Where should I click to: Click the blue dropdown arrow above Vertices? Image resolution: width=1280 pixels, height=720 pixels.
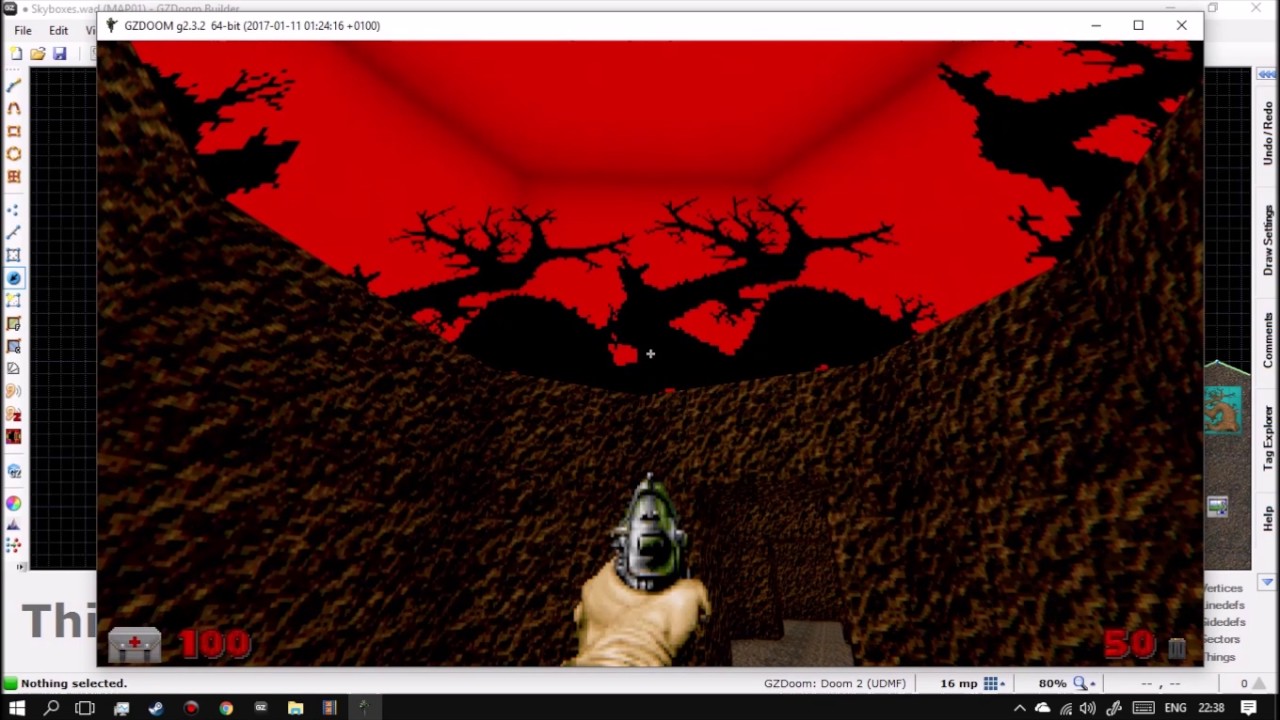pyautogui.click(x=1267, y=582)
